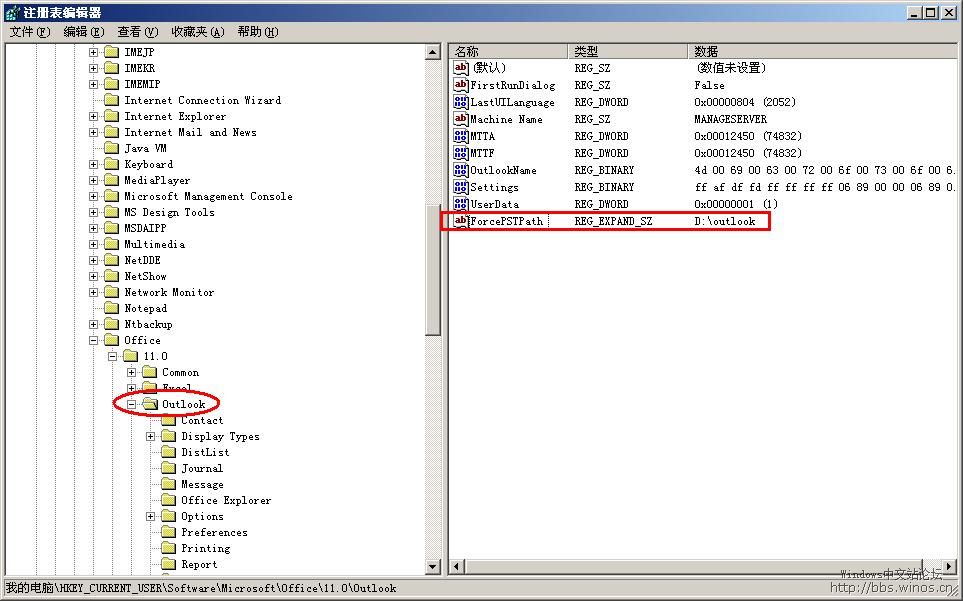Select the Preferences folder icon

tap(169, 532)
